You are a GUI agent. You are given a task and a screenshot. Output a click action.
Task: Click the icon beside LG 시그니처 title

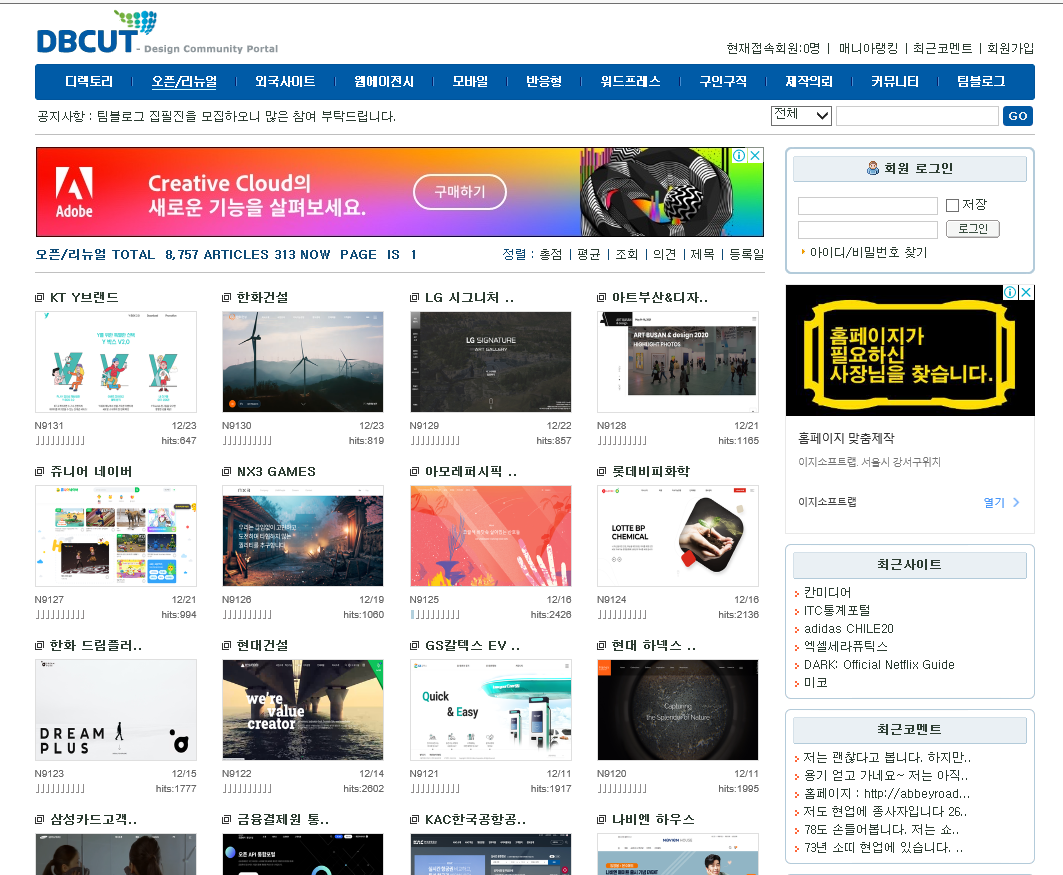pos(414,298)
